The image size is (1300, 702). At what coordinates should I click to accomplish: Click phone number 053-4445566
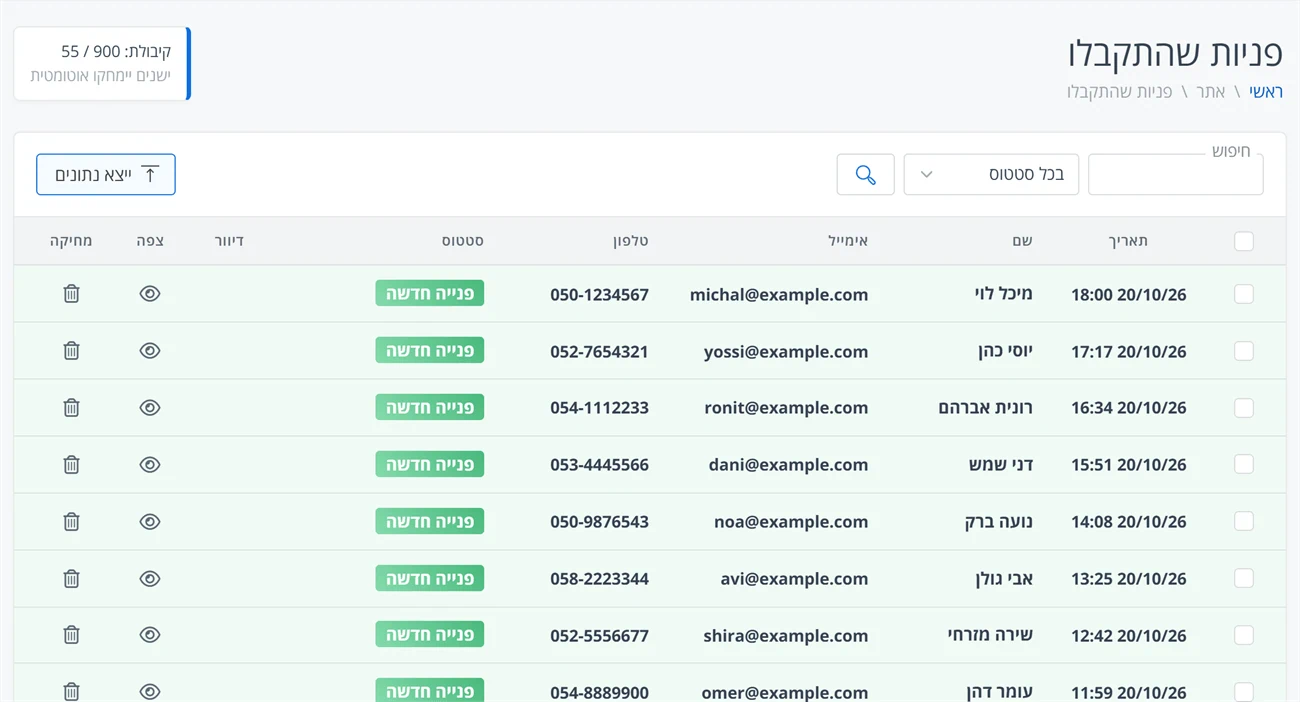pyautogui.click(x=599, y=465)
